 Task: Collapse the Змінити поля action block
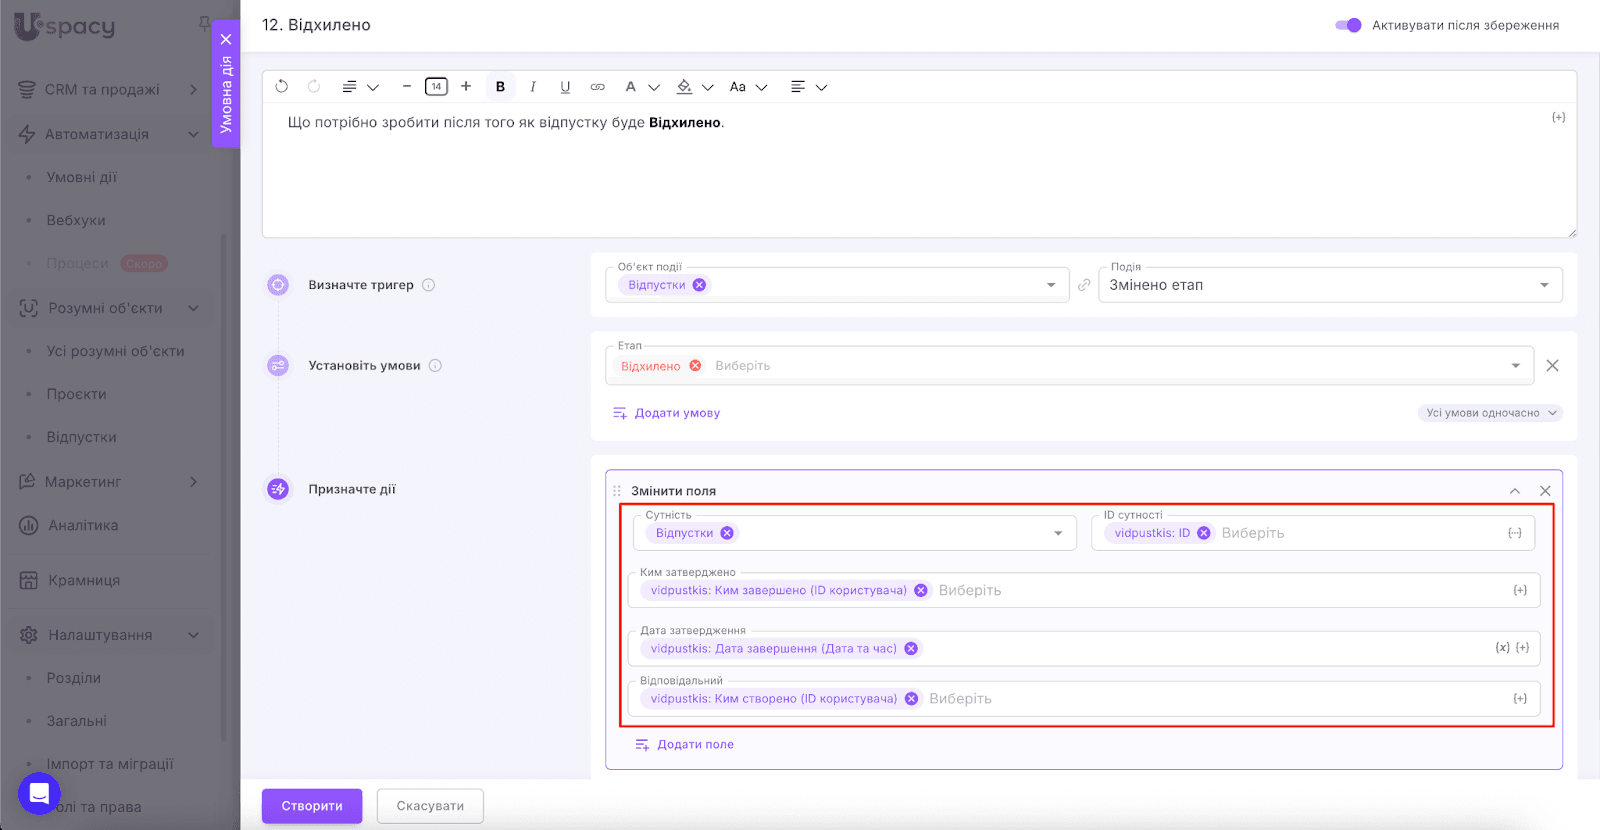tap(1515, 491)
